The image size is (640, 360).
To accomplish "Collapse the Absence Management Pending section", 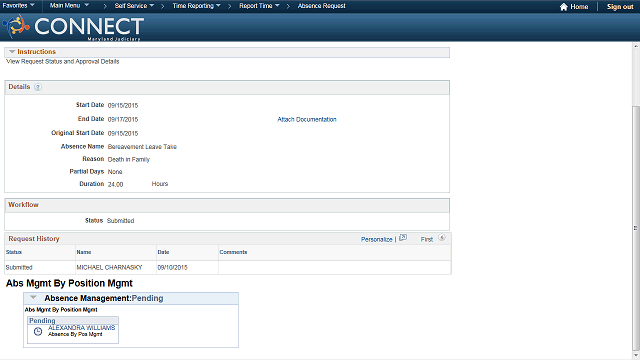I will point(33,298).
